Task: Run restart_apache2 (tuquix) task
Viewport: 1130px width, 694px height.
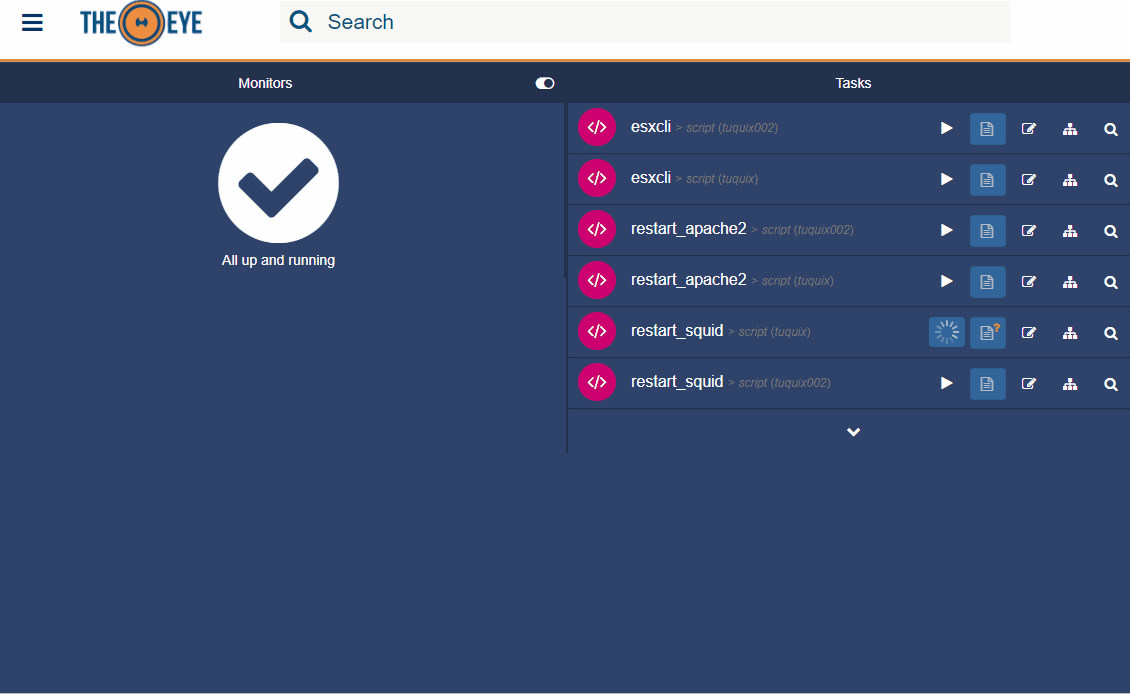Action: pyautogui.click(x=946, y=282)
